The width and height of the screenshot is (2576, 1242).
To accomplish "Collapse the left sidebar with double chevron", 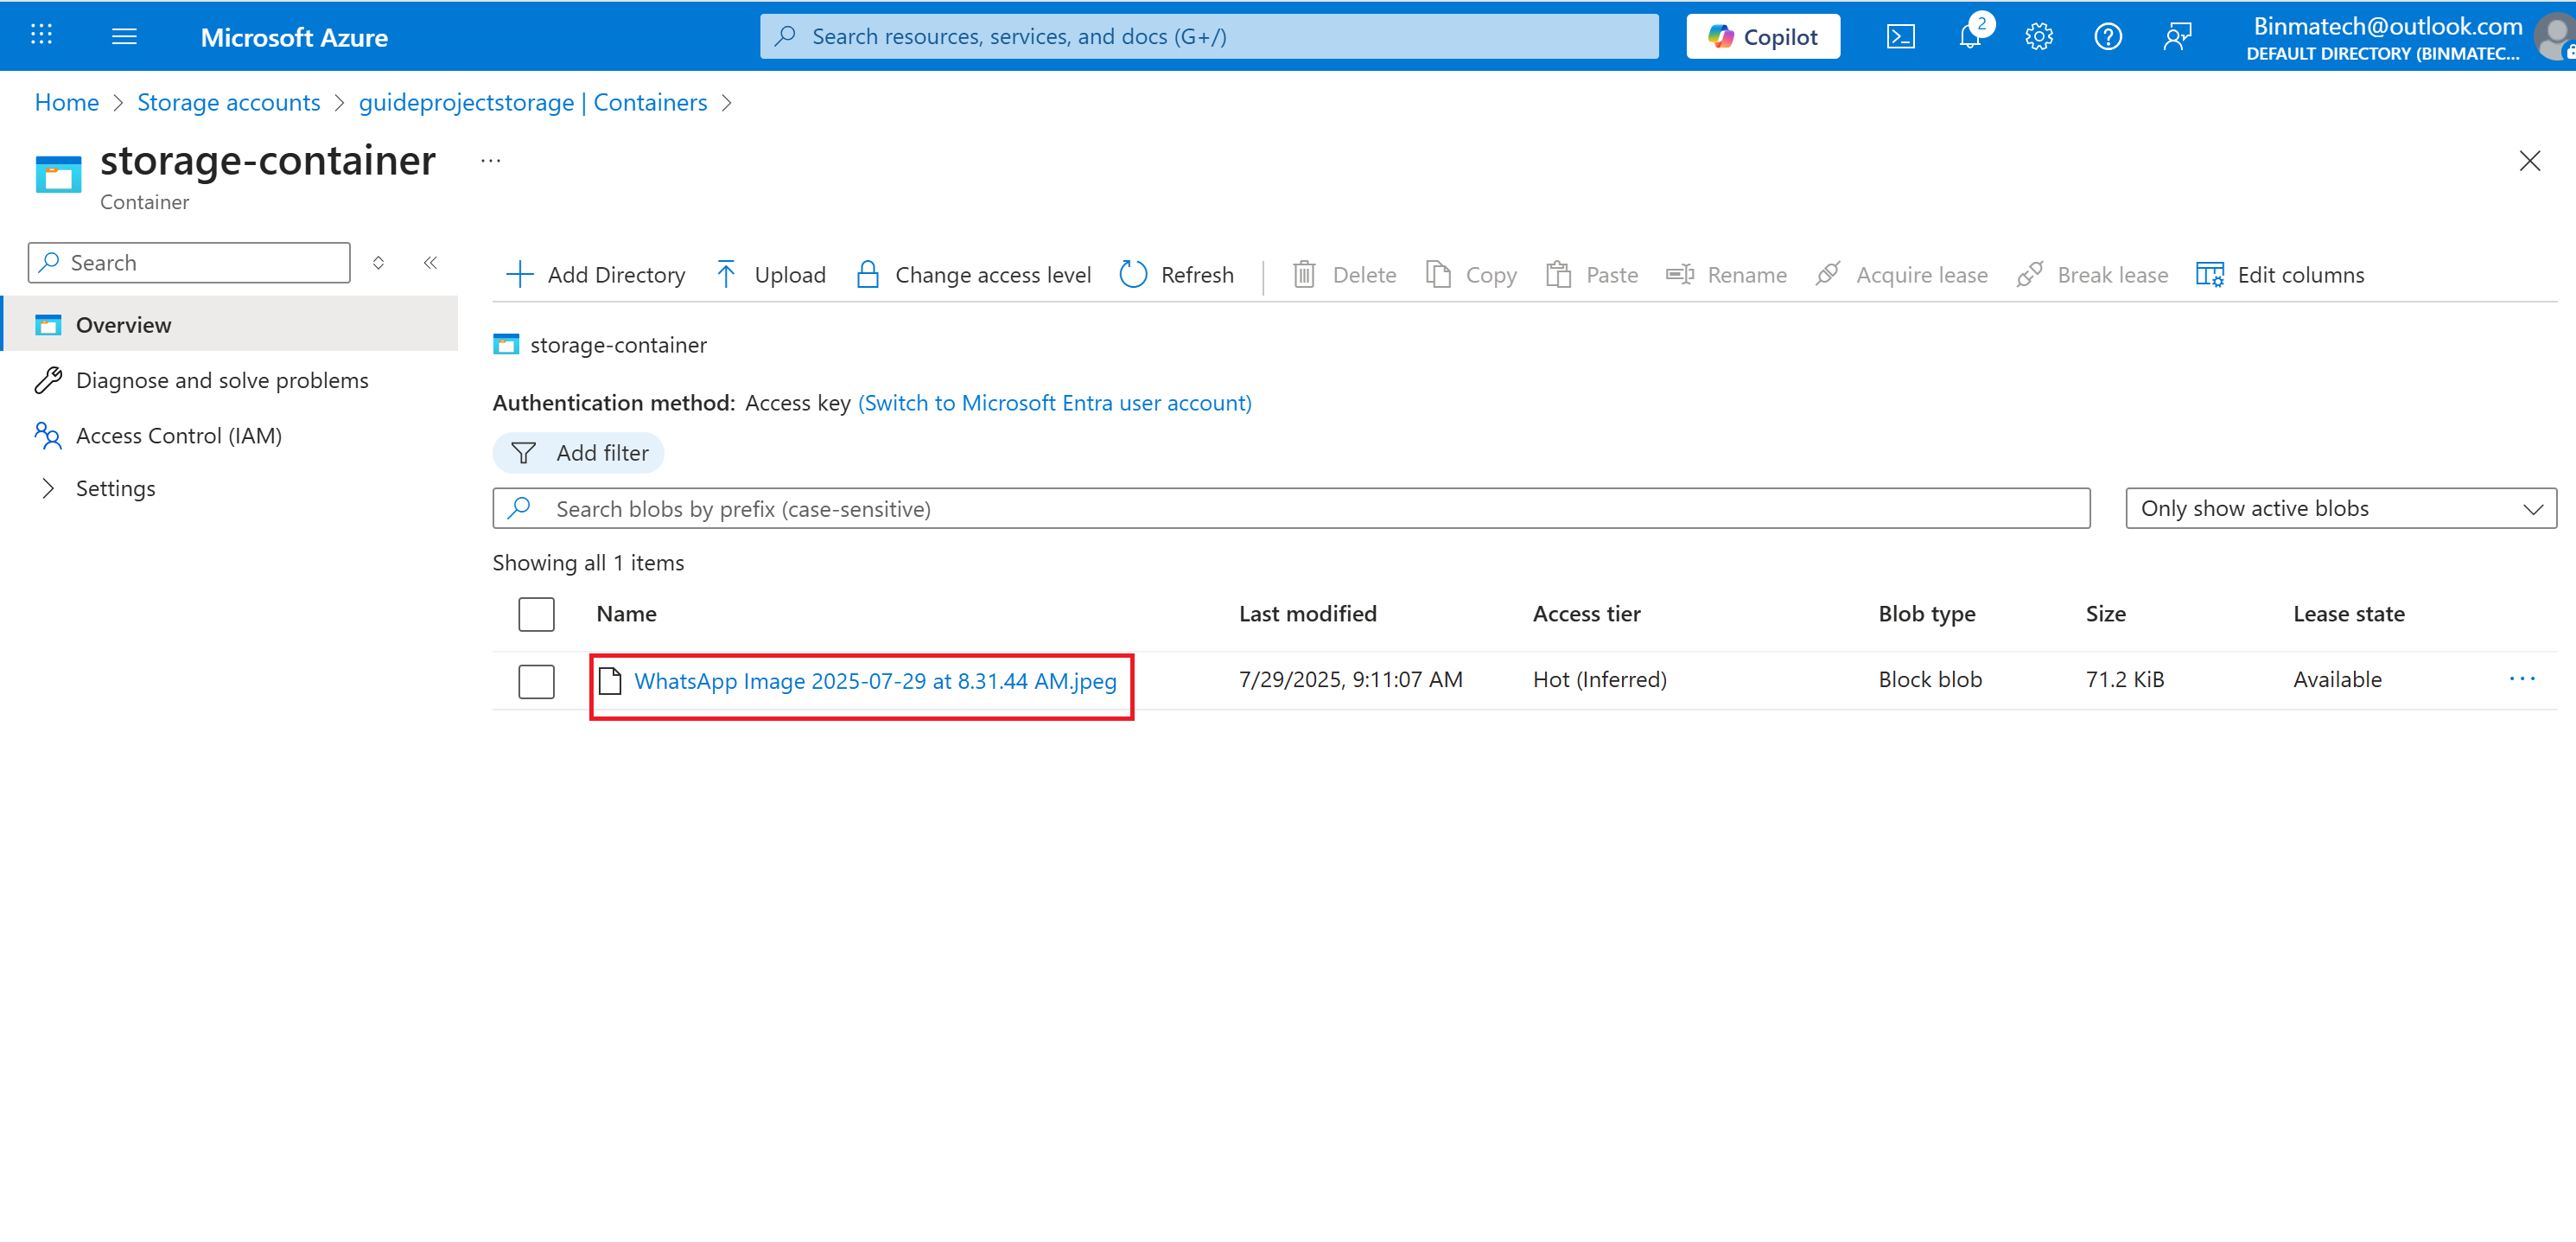I will tap(430, 263).
